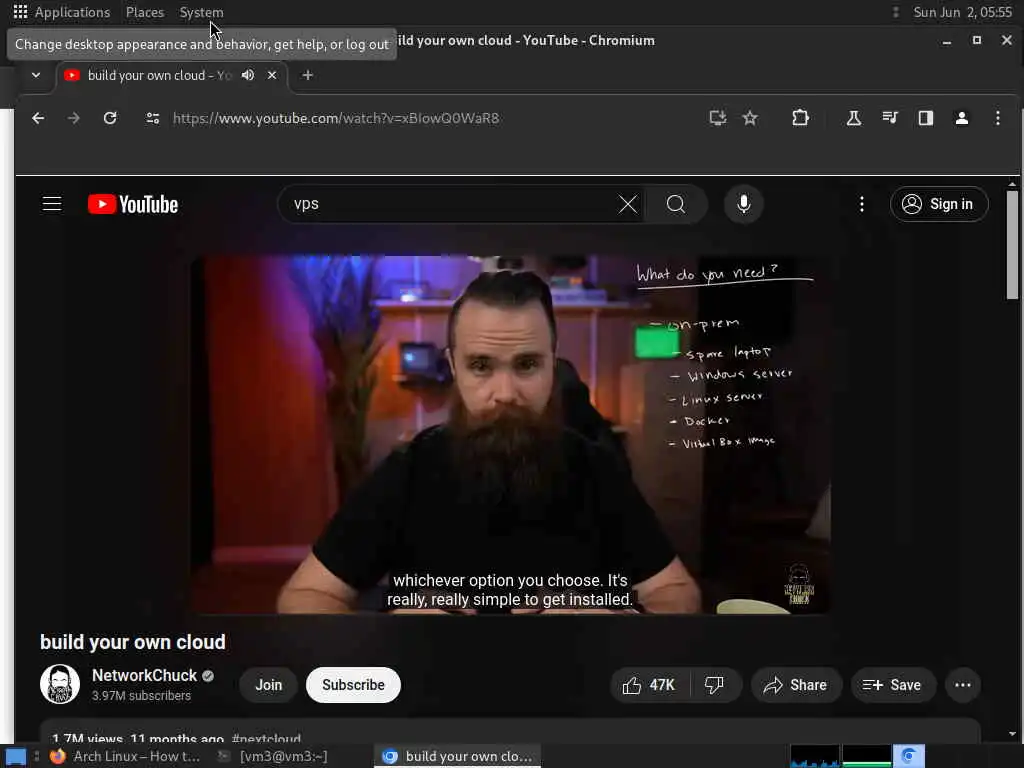Screen dimensions: 1024x768
Task: Close the YouTube browser tab
Action: pyautogui.click(x=272, y=75)
